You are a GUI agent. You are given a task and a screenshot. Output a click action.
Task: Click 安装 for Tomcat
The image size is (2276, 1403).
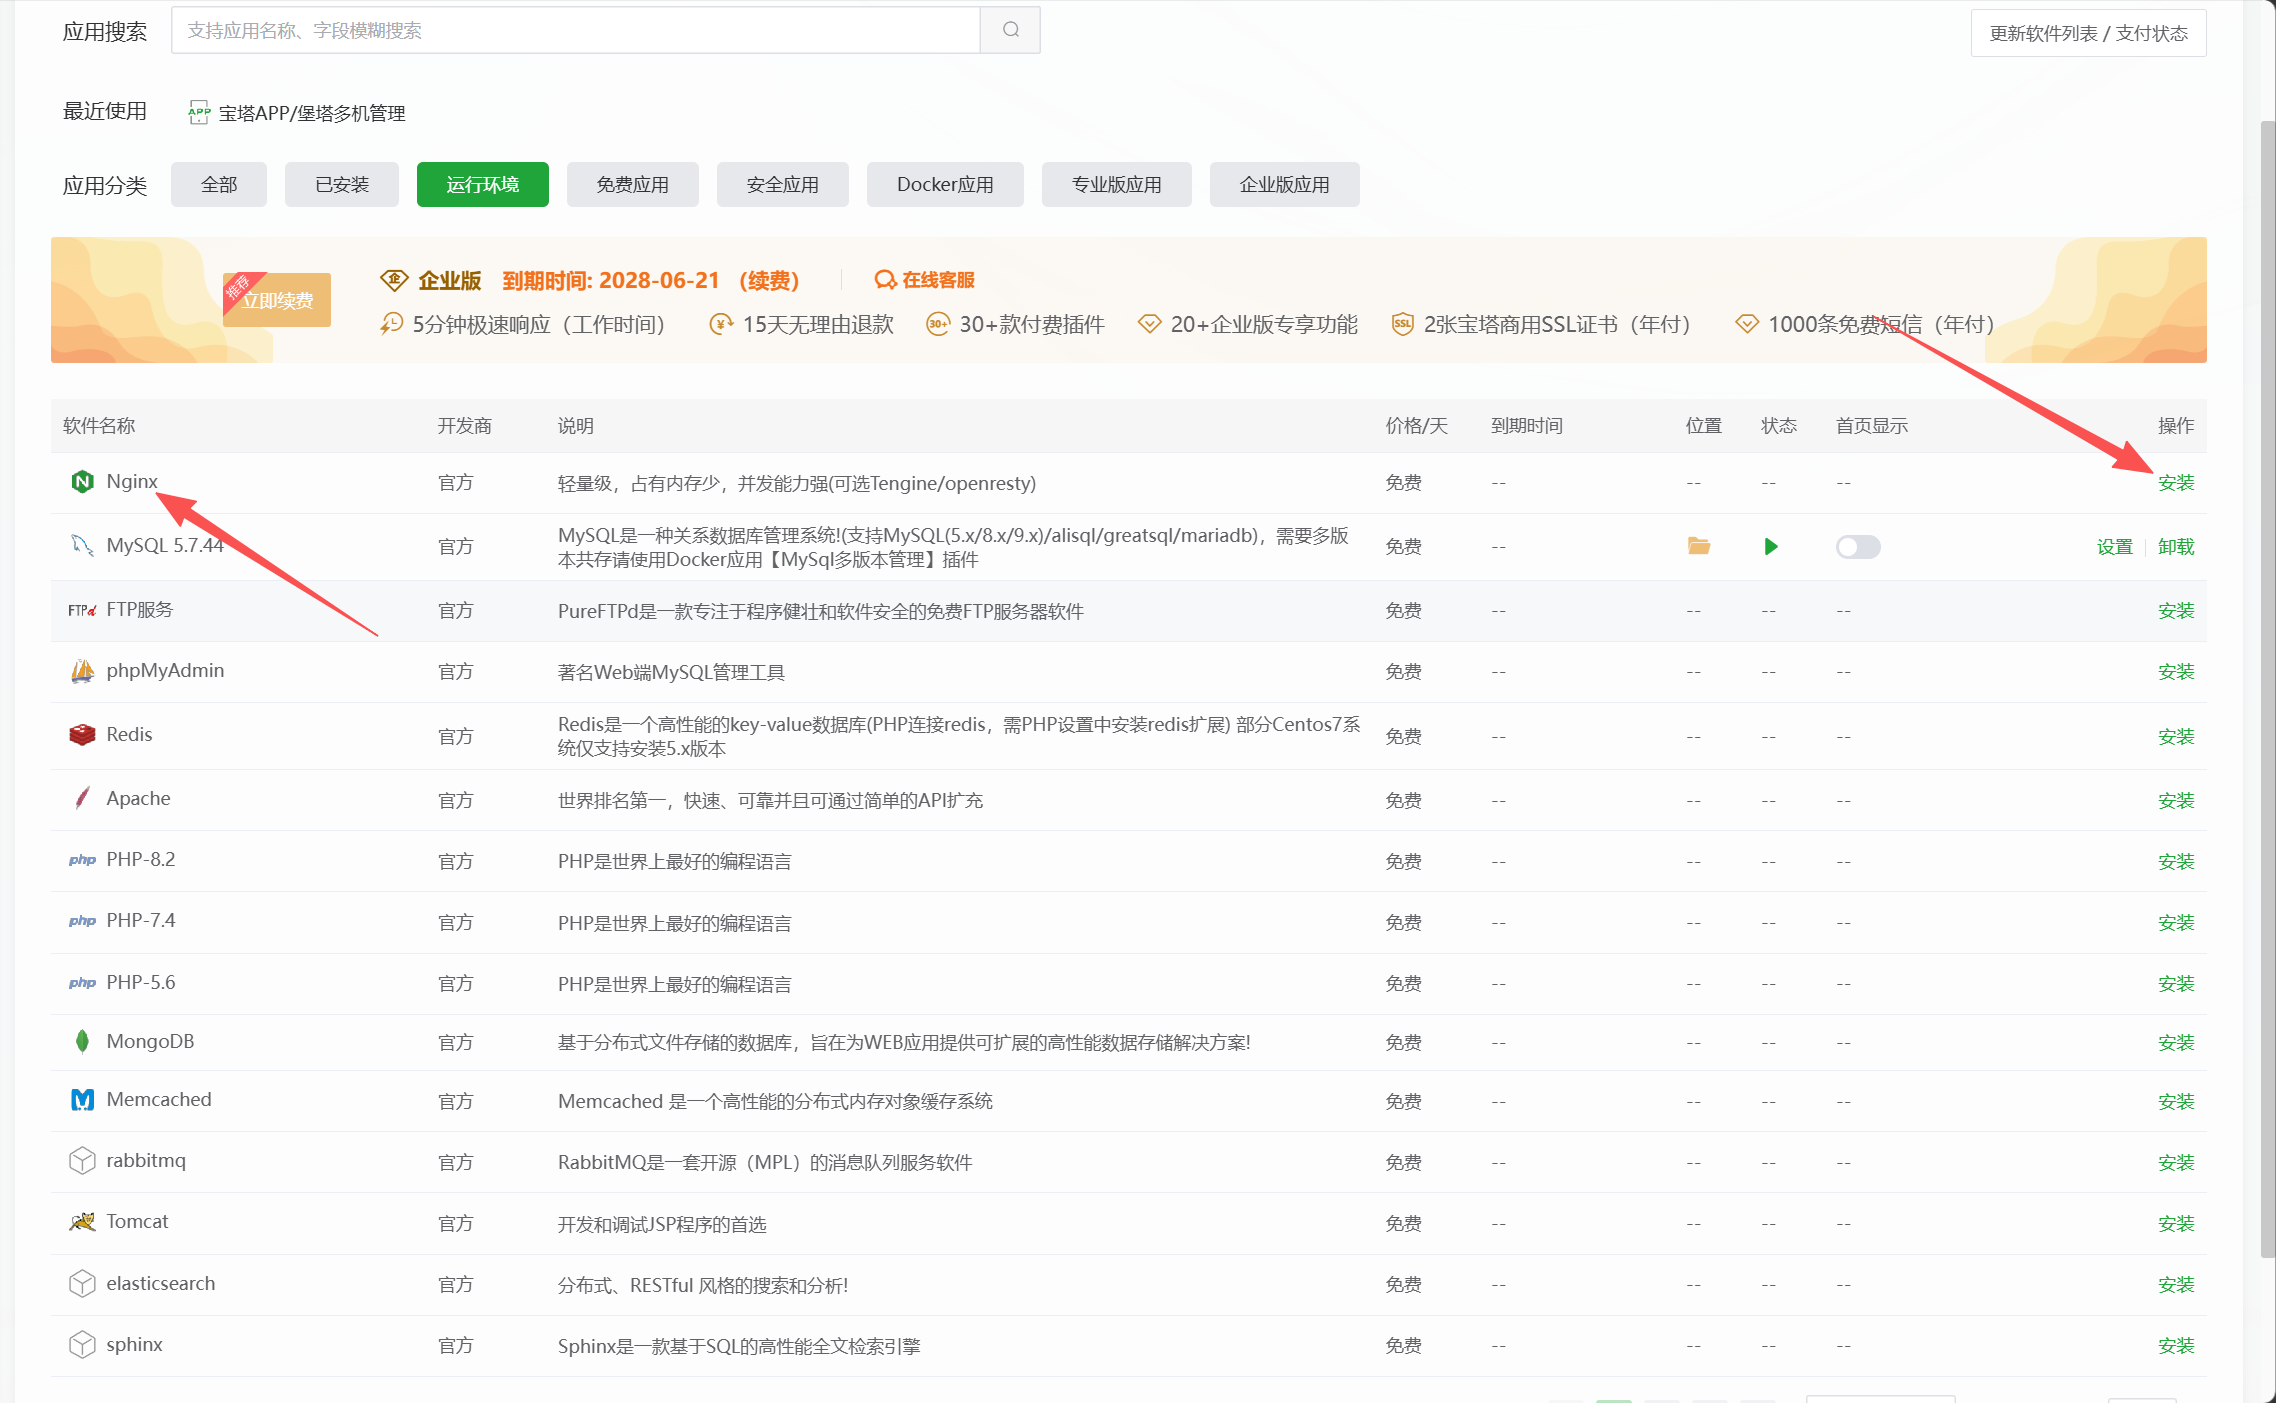[2176, 1224]
